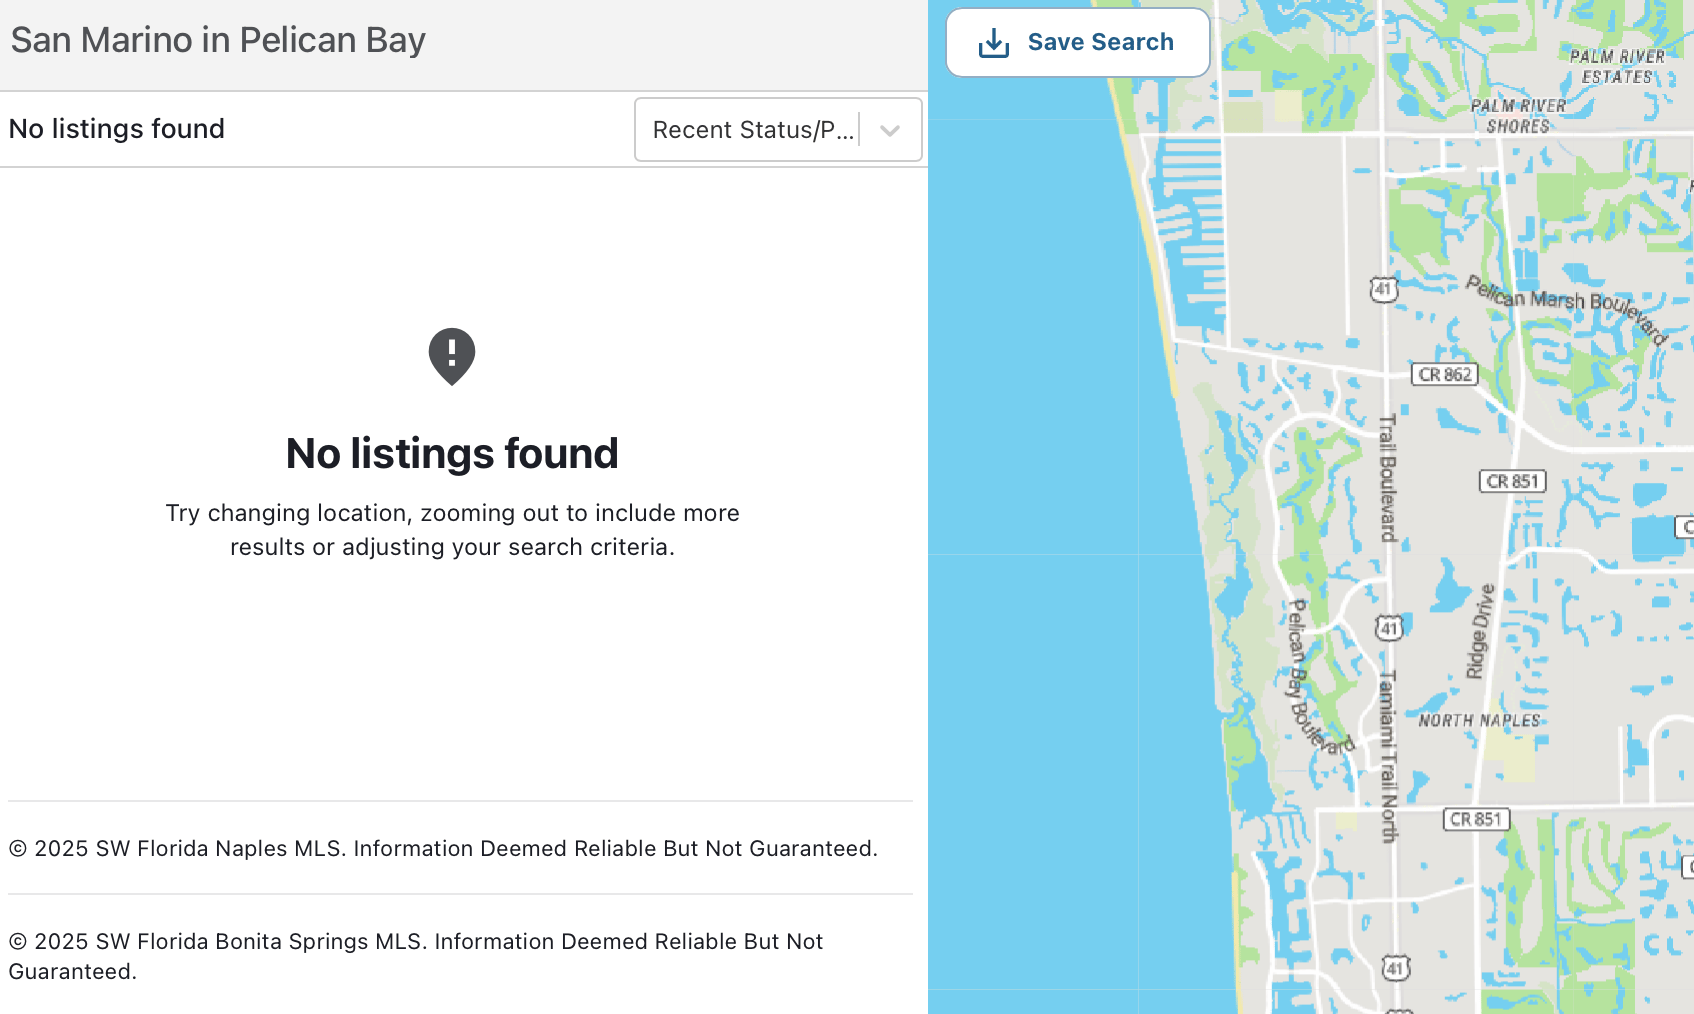Click the Palm River Shores map label
The image size is (1694, 1014).
pyautogui.click(x=1518, y=116)
